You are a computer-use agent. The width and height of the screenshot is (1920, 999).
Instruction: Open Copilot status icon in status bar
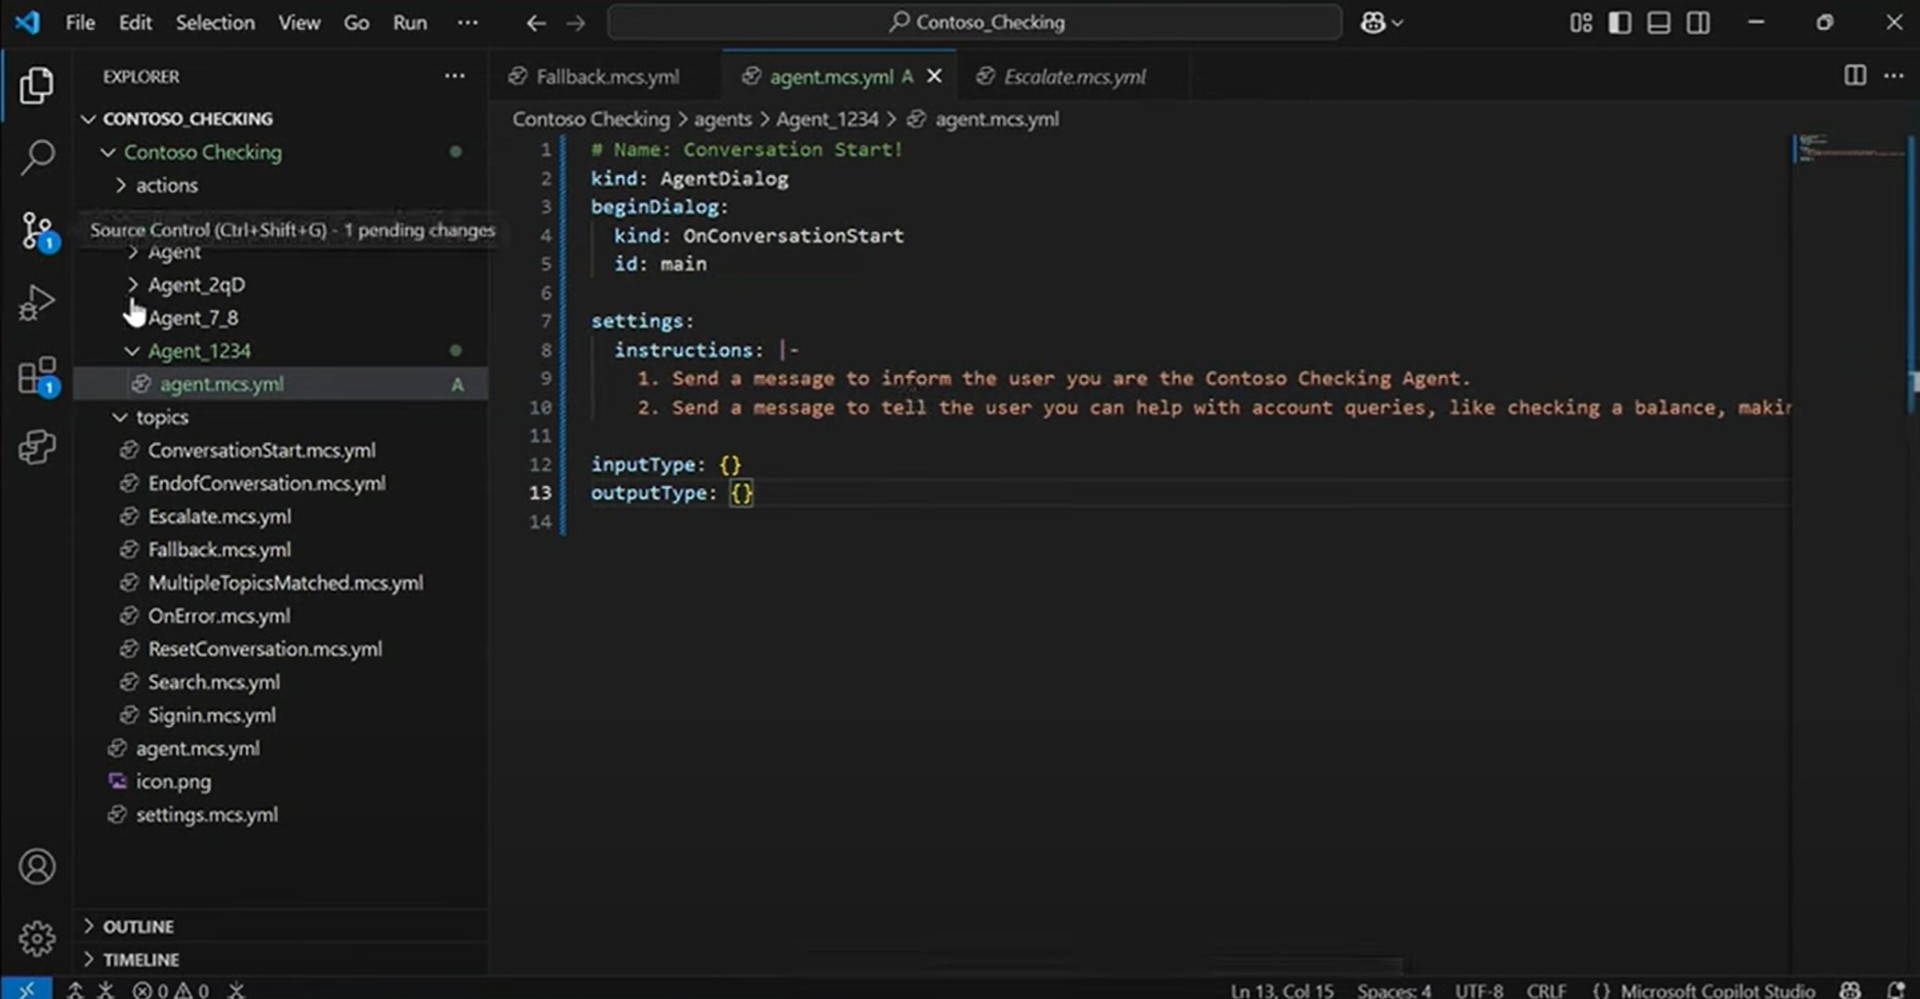1851,990
